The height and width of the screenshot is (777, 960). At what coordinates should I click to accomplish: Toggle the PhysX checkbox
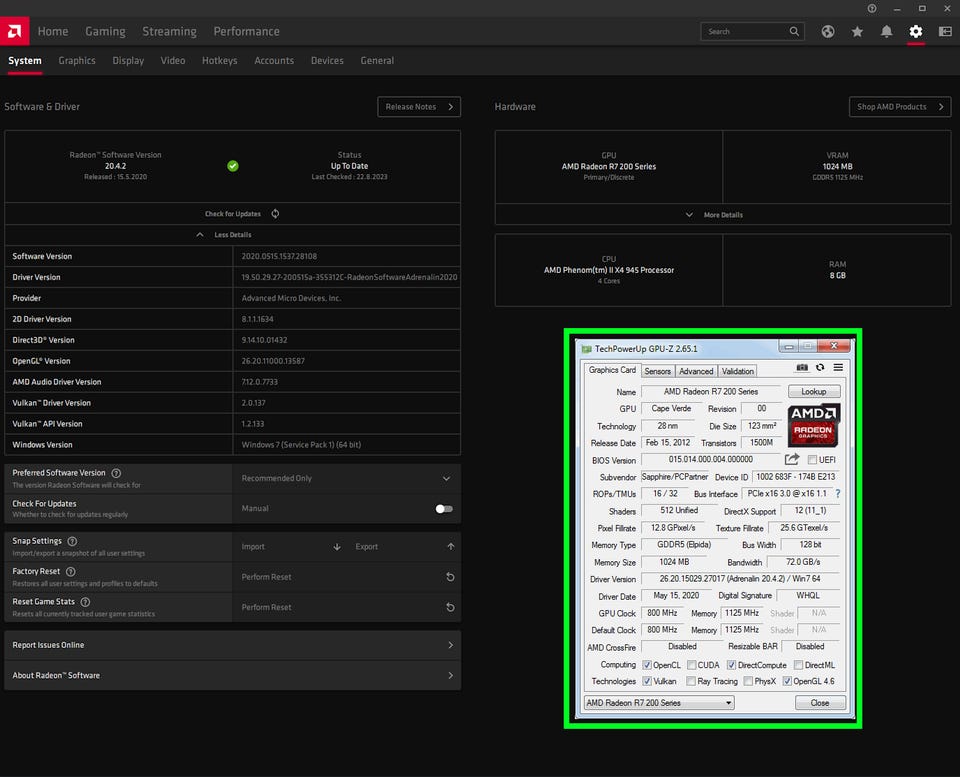748,681
